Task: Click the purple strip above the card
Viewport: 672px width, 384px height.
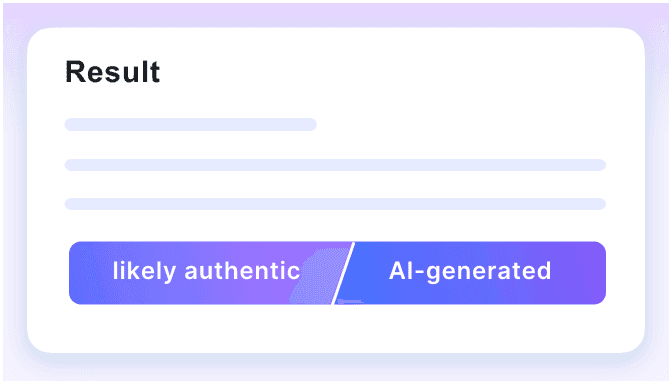Action: [335, 15]
